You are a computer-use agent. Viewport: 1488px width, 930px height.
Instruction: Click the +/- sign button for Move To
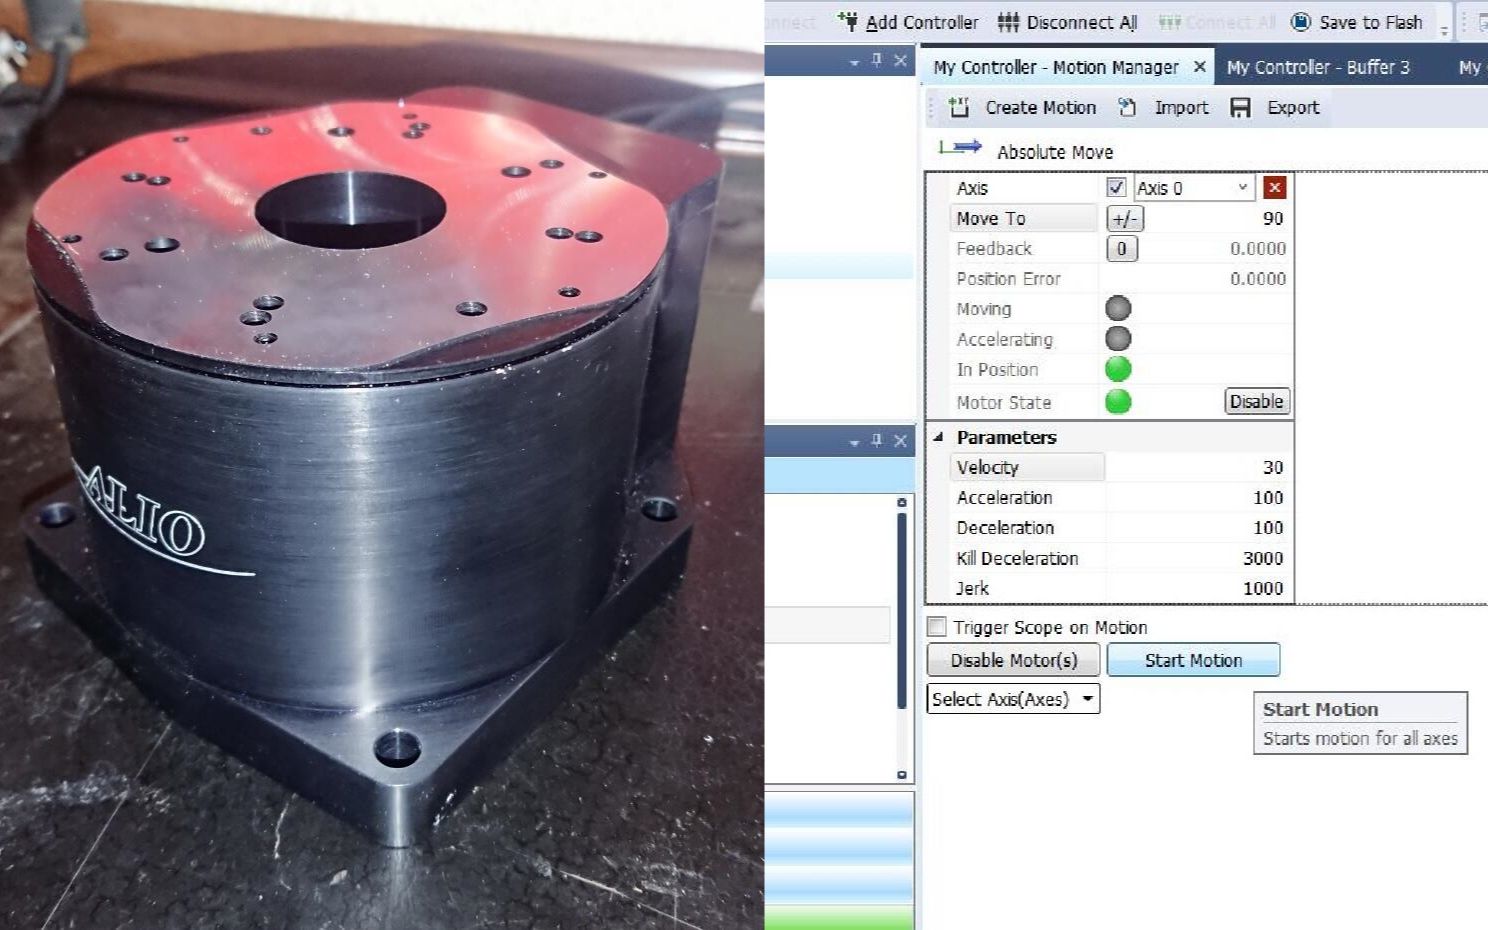pyautogui.click(x=1125, y=219)
